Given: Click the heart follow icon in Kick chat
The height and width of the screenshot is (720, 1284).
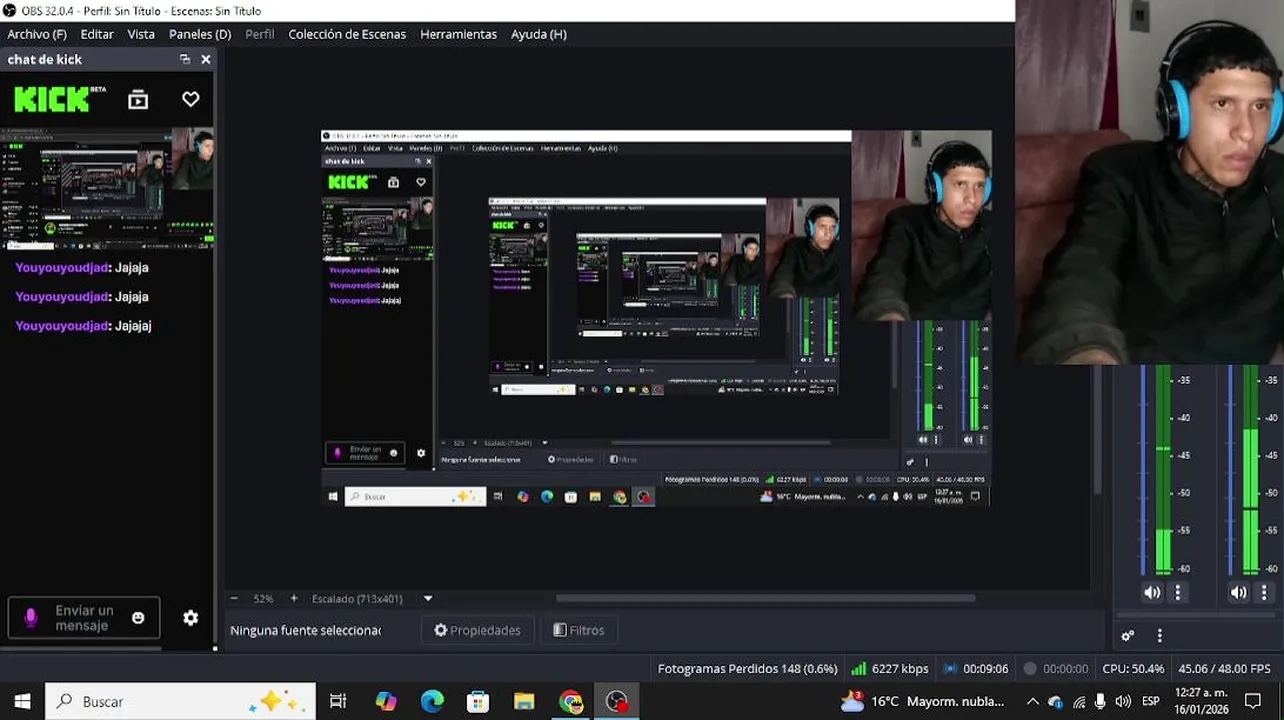Looking at the screenshot, I should (x=190, y=99).
